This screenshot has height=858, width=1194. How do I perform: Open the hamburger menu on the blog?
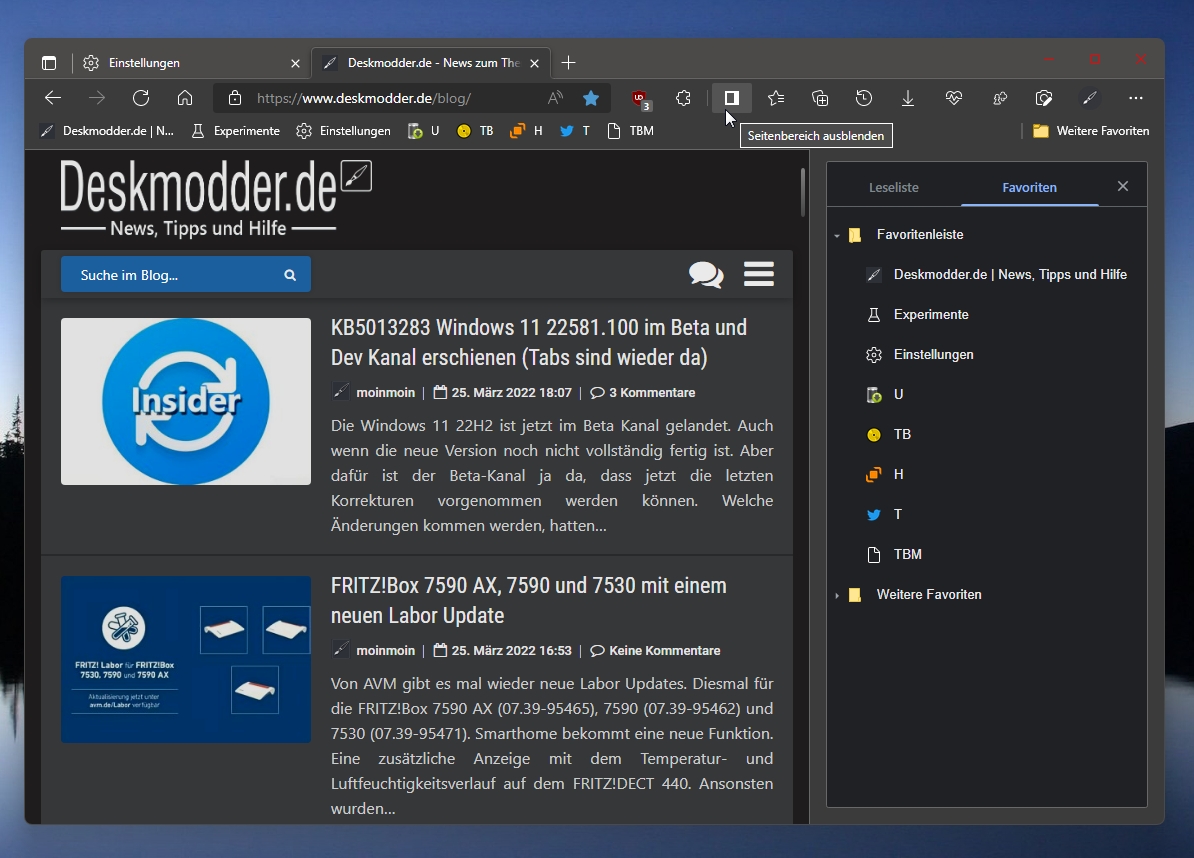click(x=758, y=274)
